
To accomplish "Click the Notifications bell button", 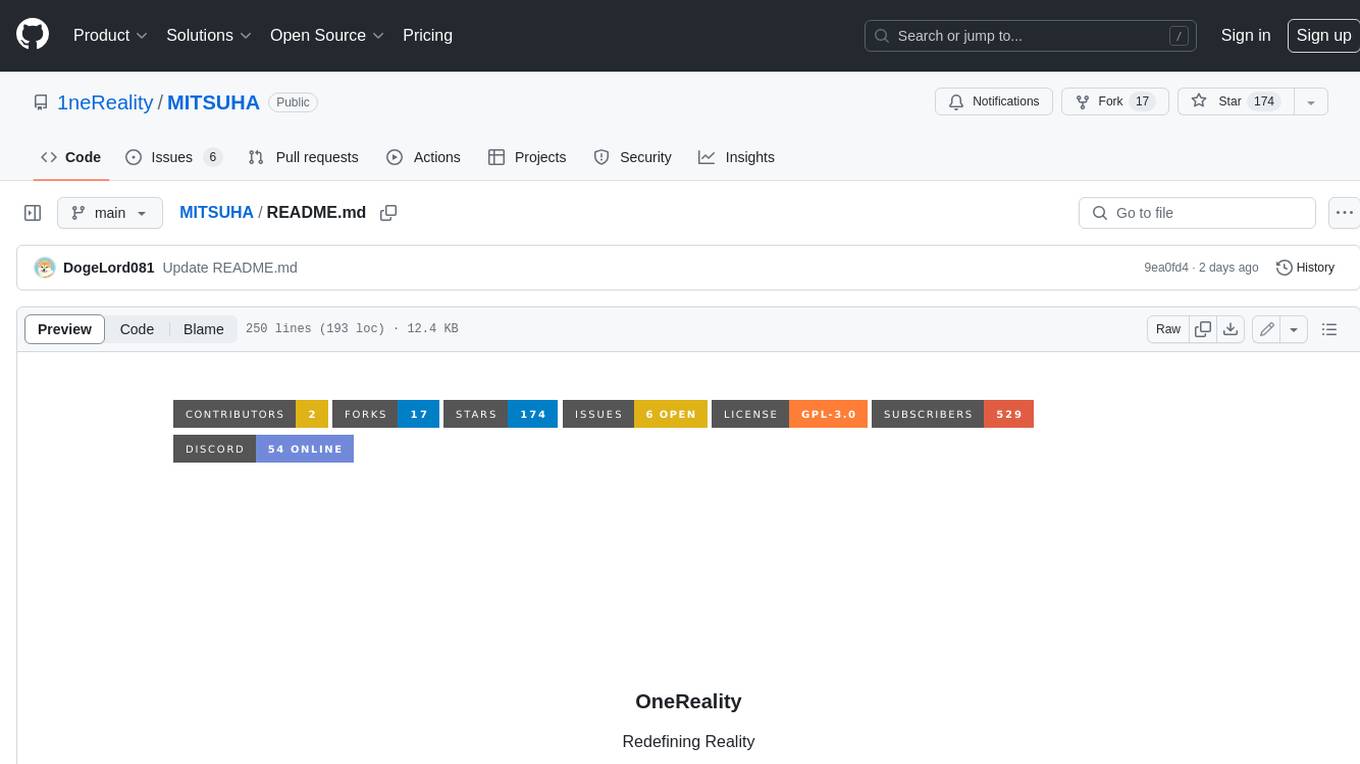I will [x=994, y=102].
